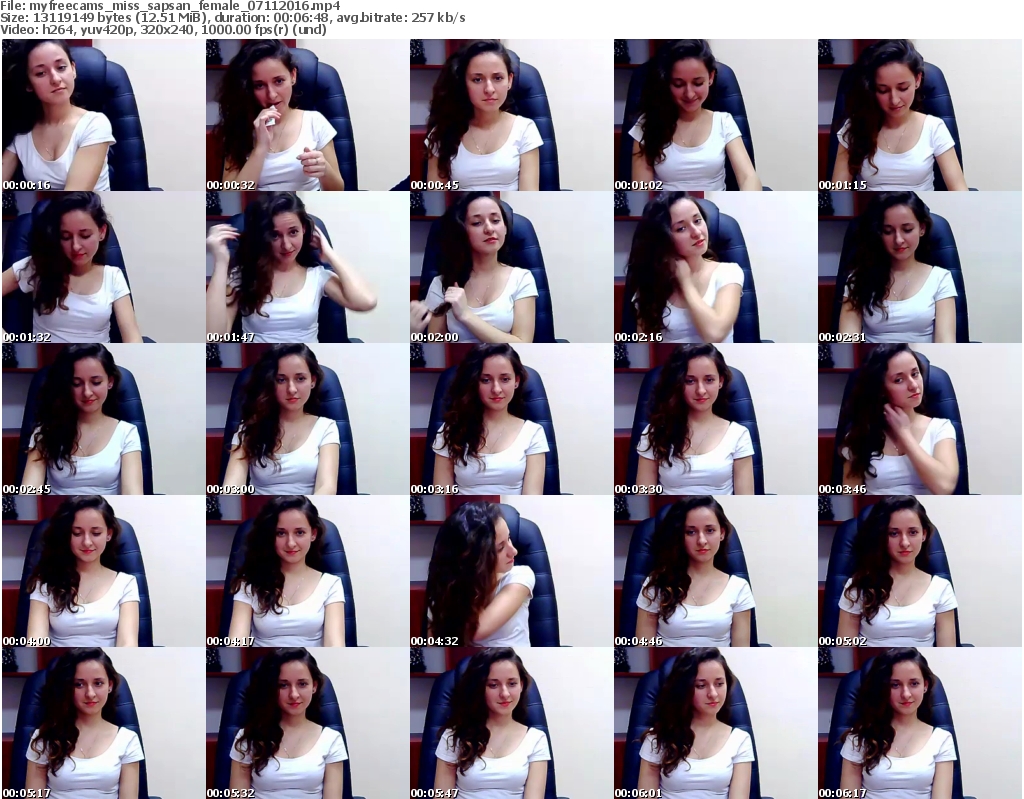Choose the thumbnail at 00:04:46
This screenshot has width=1024, height=799.
[x=715, y=572]
